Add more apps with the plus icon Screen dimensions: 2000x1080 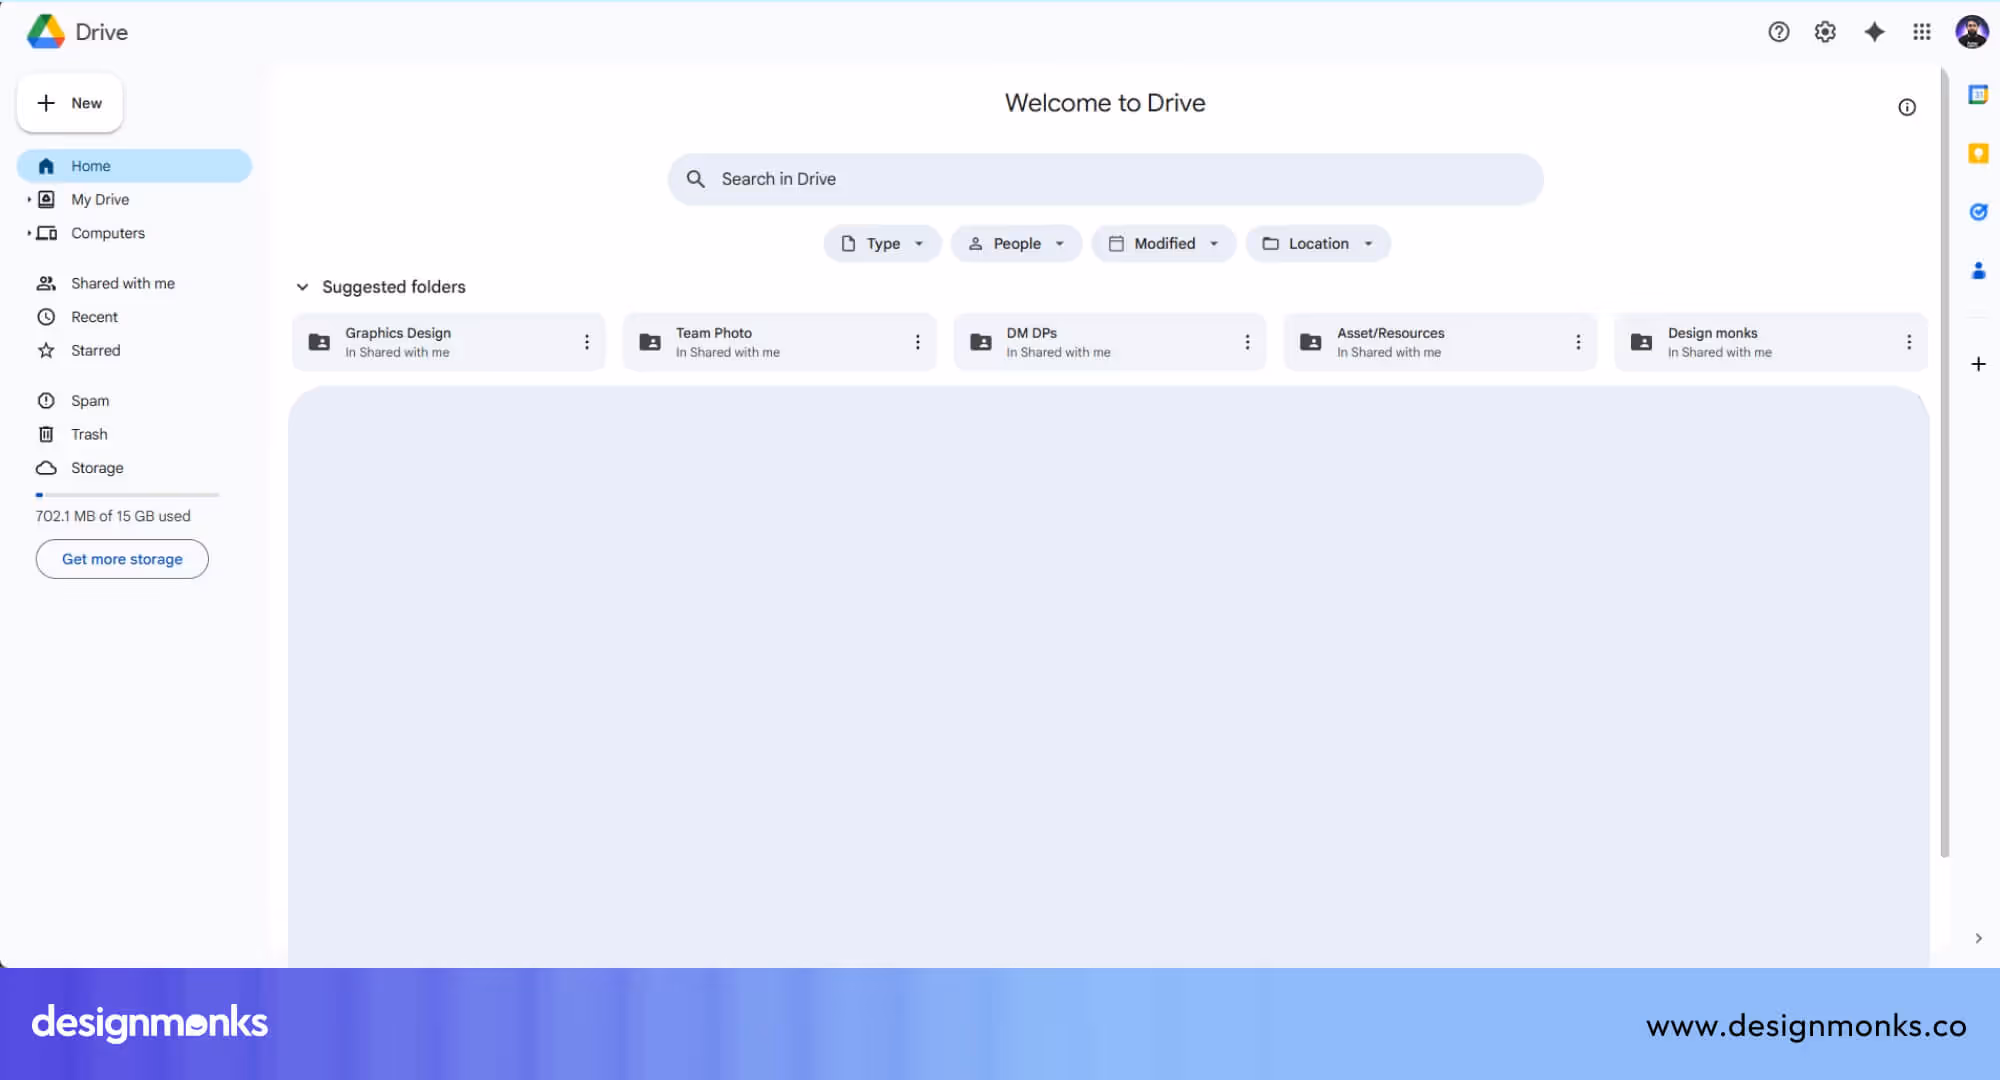click(1978, 364)
